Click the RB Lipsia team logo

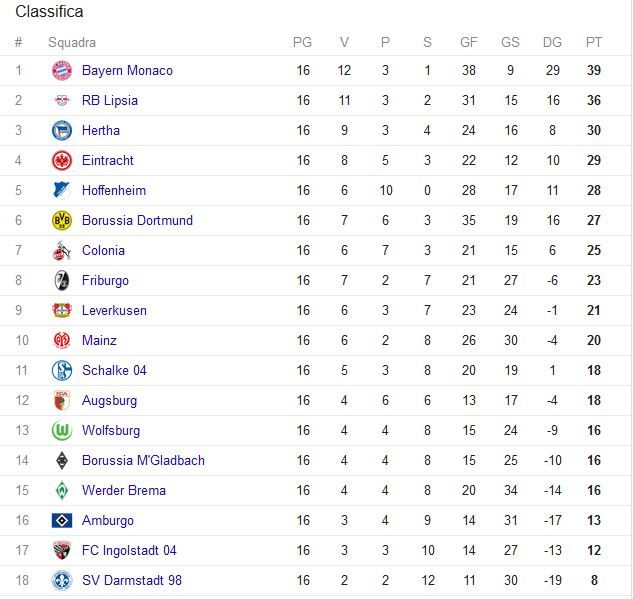[62, 101]
